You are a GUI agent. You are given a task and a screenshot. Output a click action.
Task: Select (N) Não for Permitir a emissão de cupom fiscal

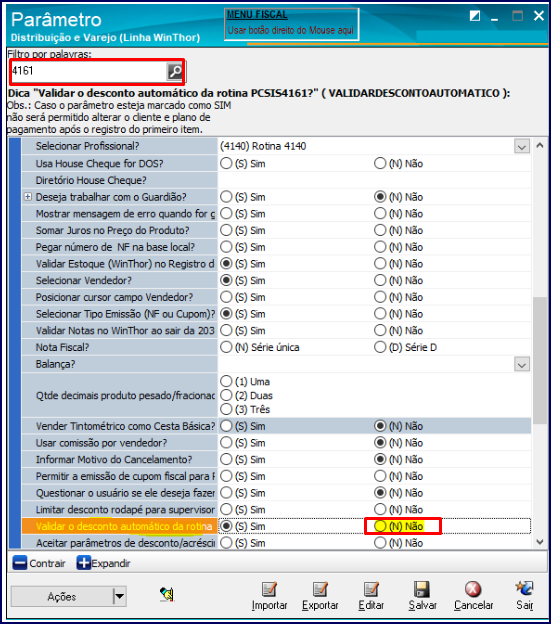380,476
